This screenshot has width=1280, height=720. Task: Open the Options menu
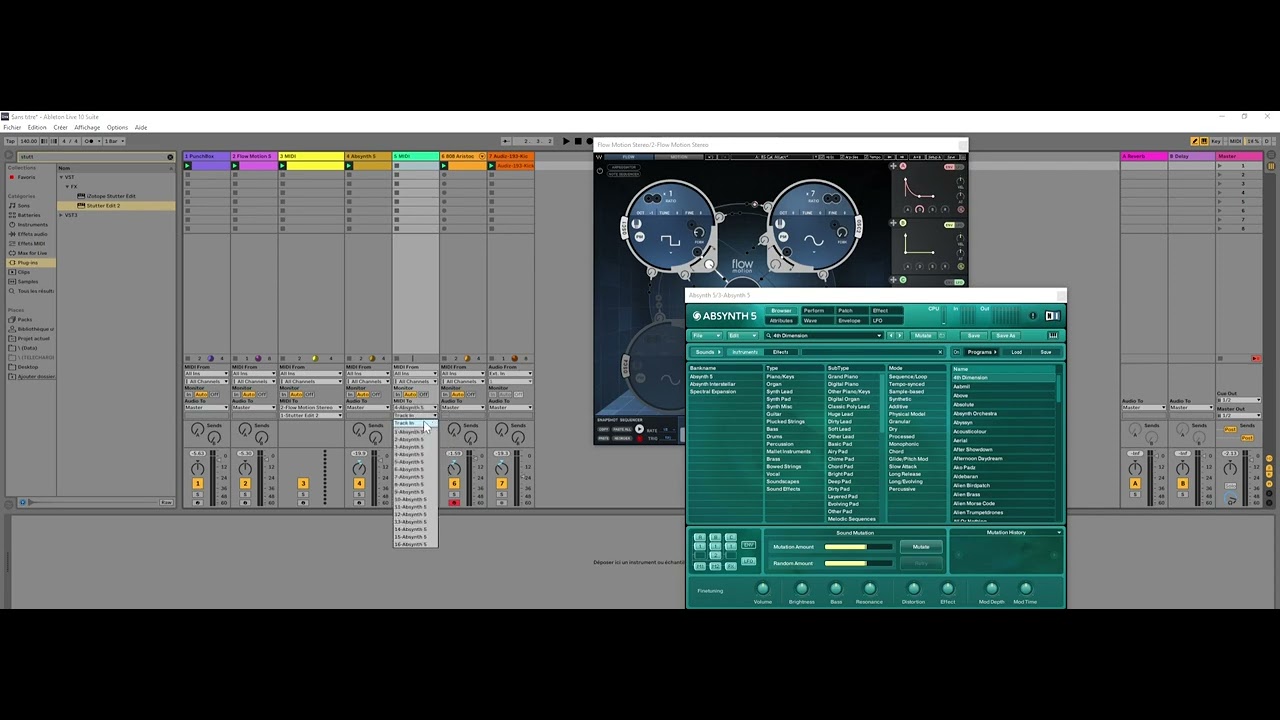(x=117, y=128)
